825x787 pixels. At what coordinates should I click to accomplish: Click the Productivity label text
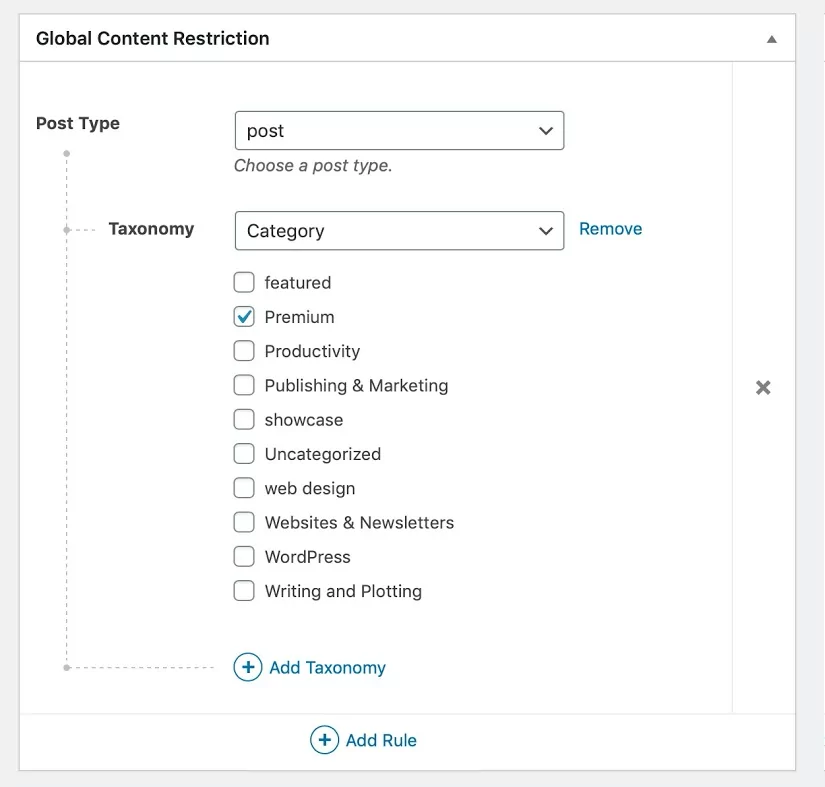pyautogui.click(x=313, y=351)
